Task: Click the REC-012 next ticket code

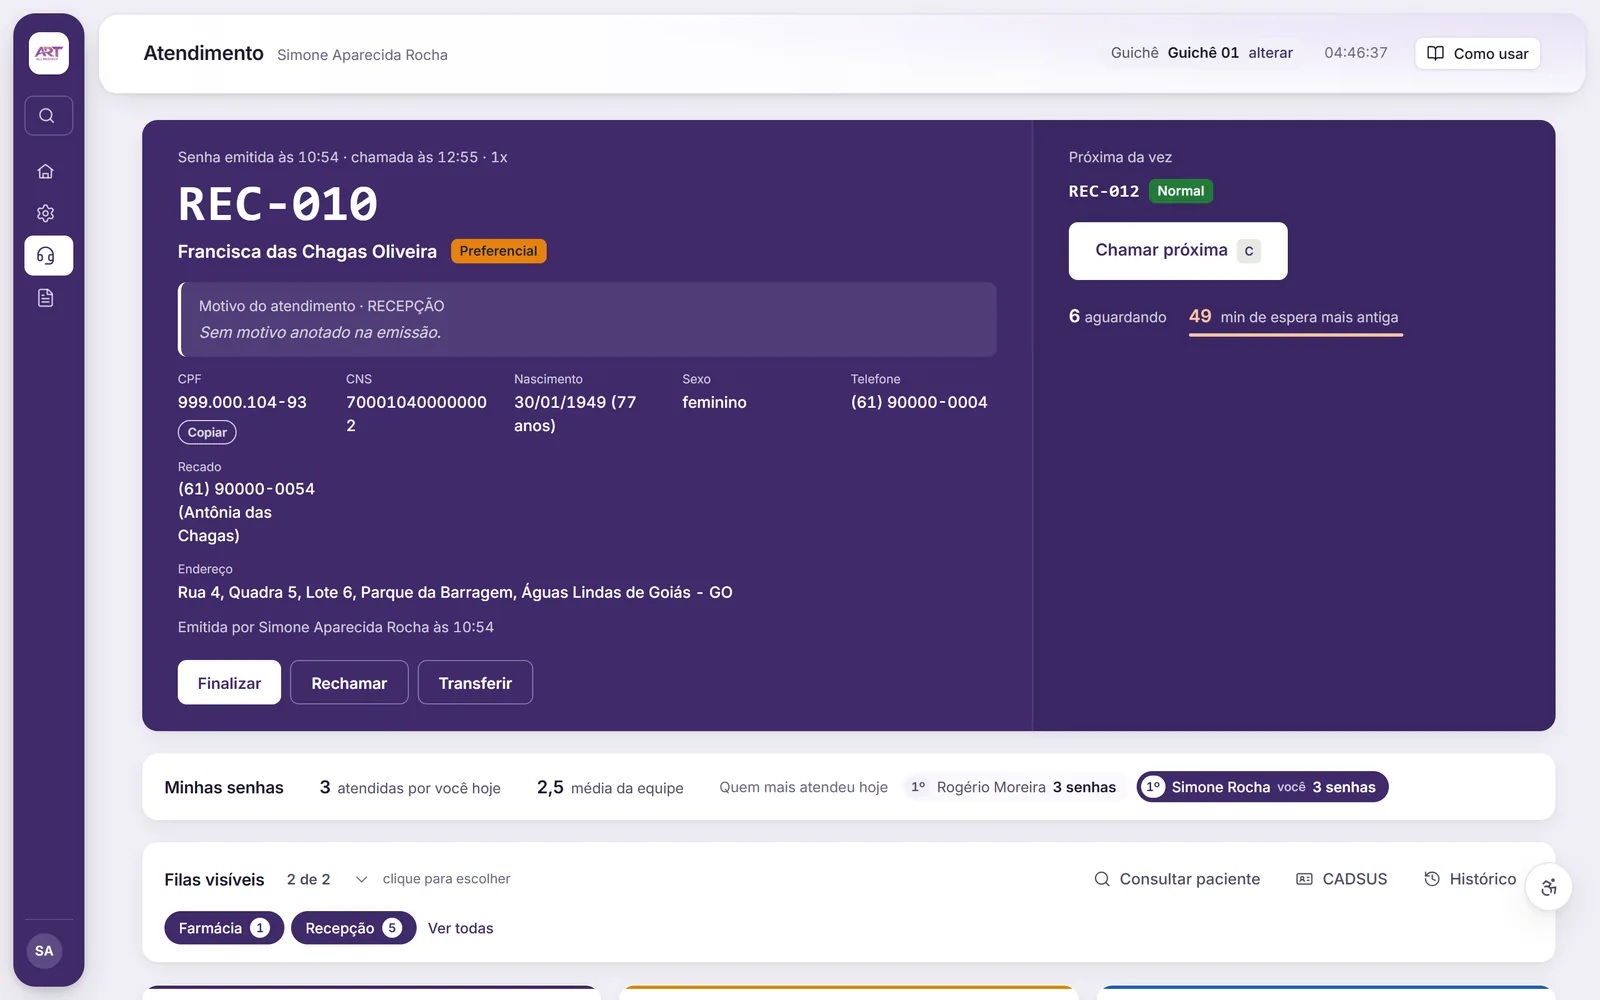Action: 1104,191
